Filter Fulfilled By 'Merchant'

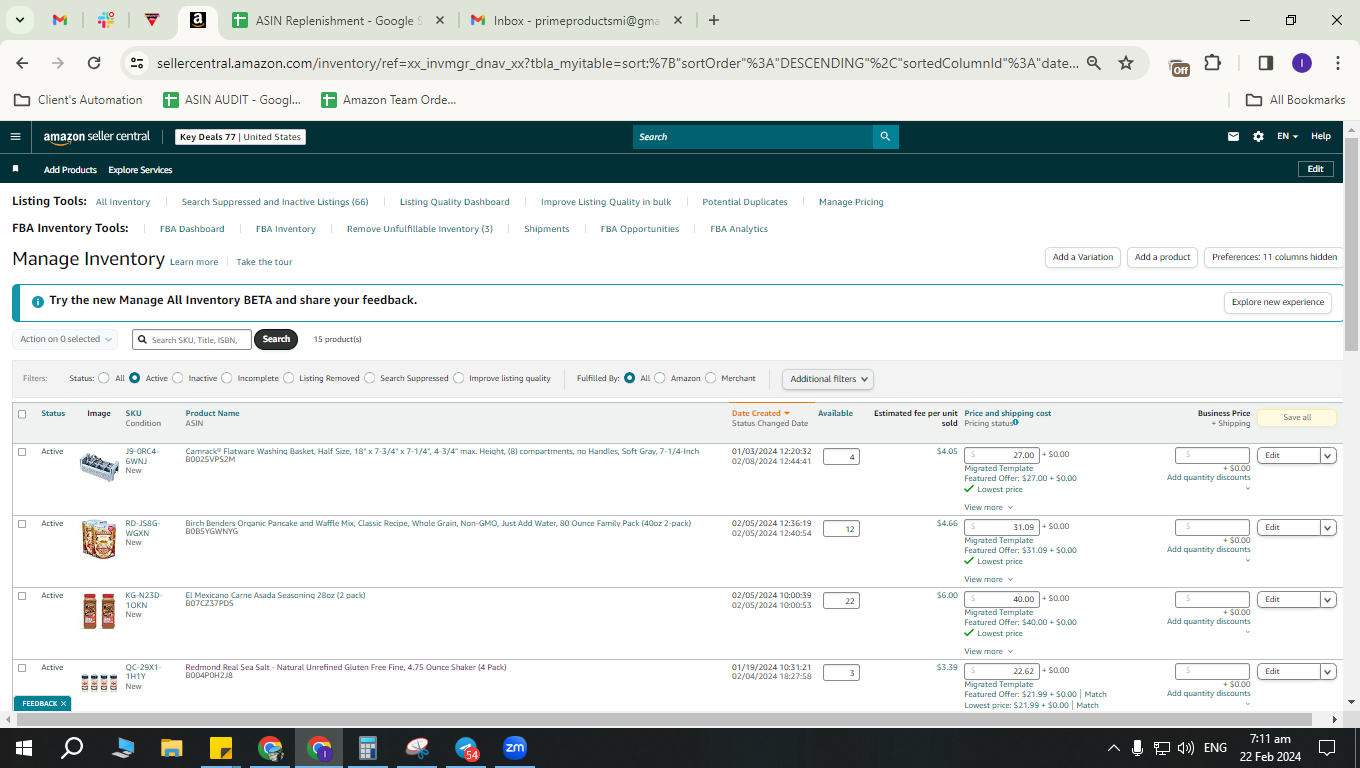[x=711, y=378]
